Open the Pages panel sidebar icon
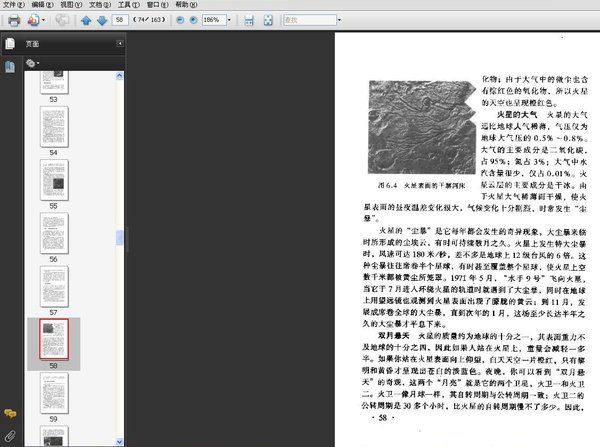This screenshot has height=447, width=600. tap(9, 44)
